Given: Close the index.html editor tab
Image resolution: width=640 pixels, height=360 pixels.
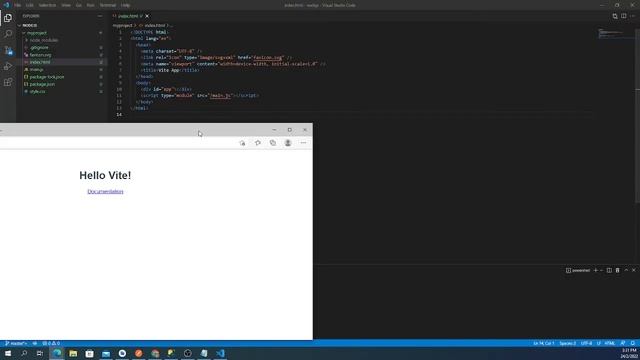Looking at the screenshot, I should coord(147,16).
